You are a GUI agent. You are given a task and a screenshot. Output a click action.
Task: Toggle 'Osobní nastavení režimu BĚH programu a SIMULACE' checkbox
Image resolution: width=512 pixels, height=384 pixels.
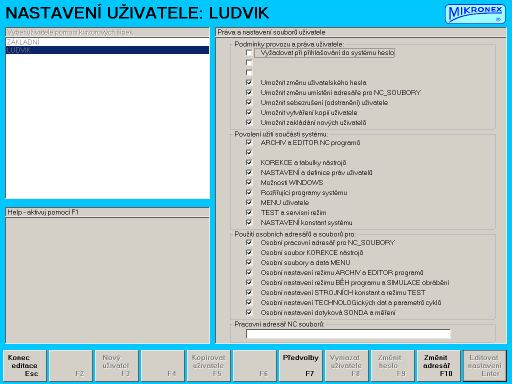(x=249, y=282)
